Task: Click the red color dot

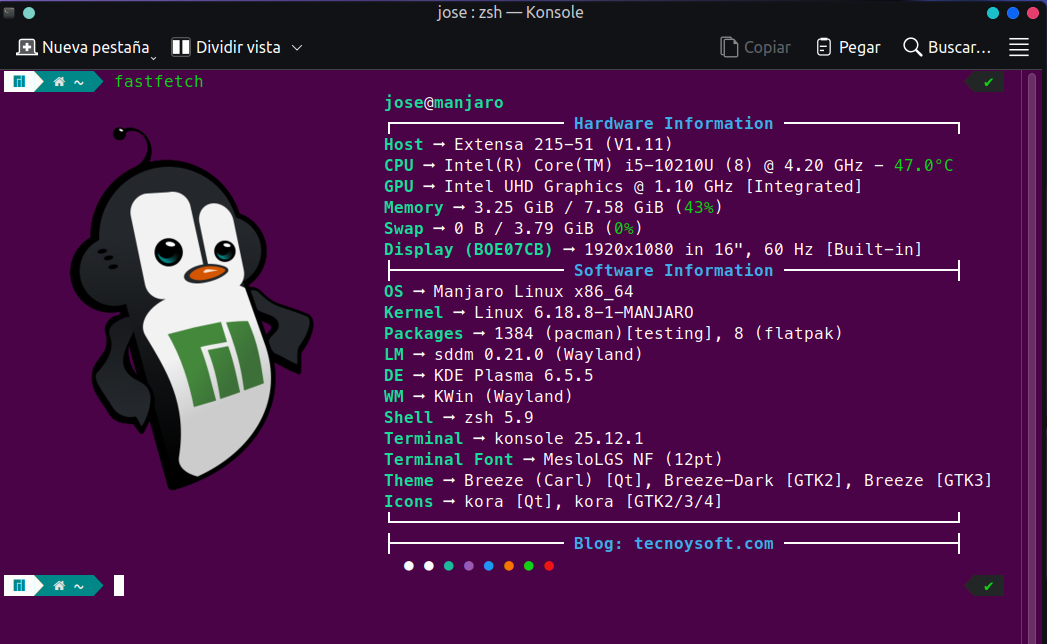Action: pyautogui.click(x=549, y=566)
